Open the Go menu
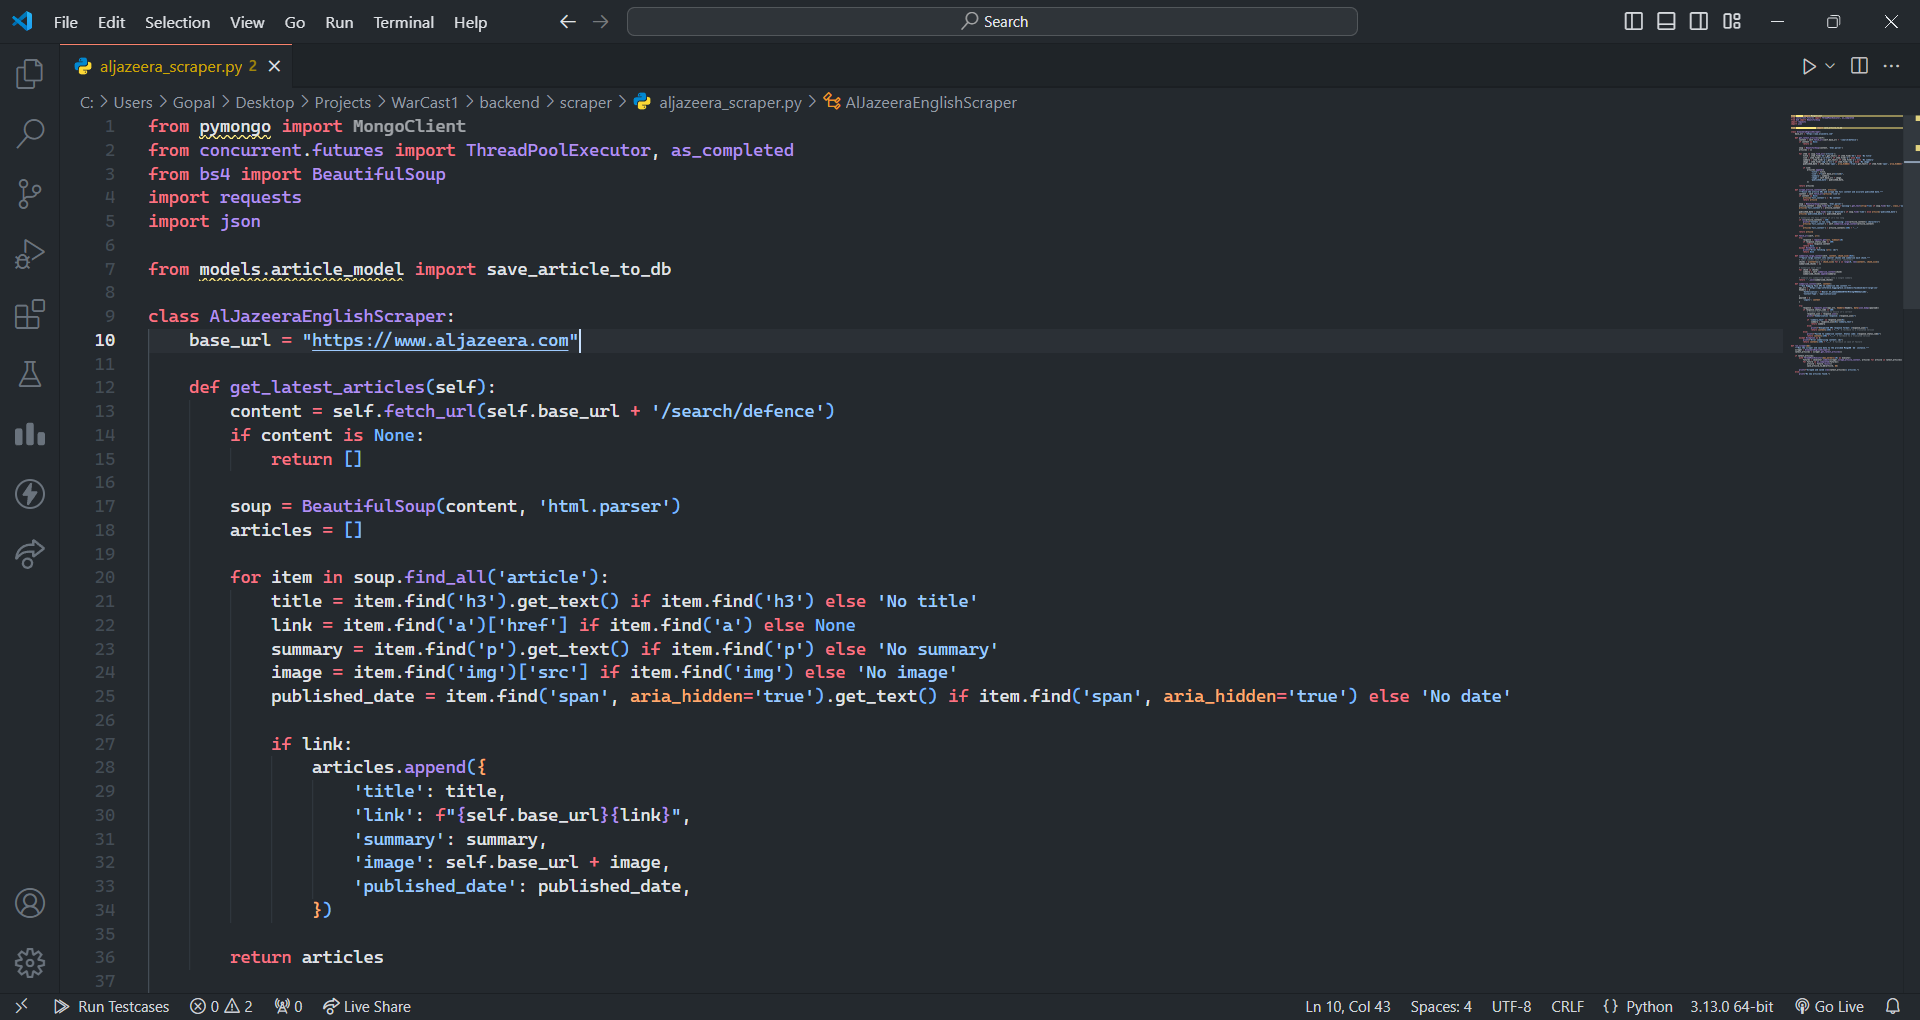1920x1020 pixels. pos(295,21)
